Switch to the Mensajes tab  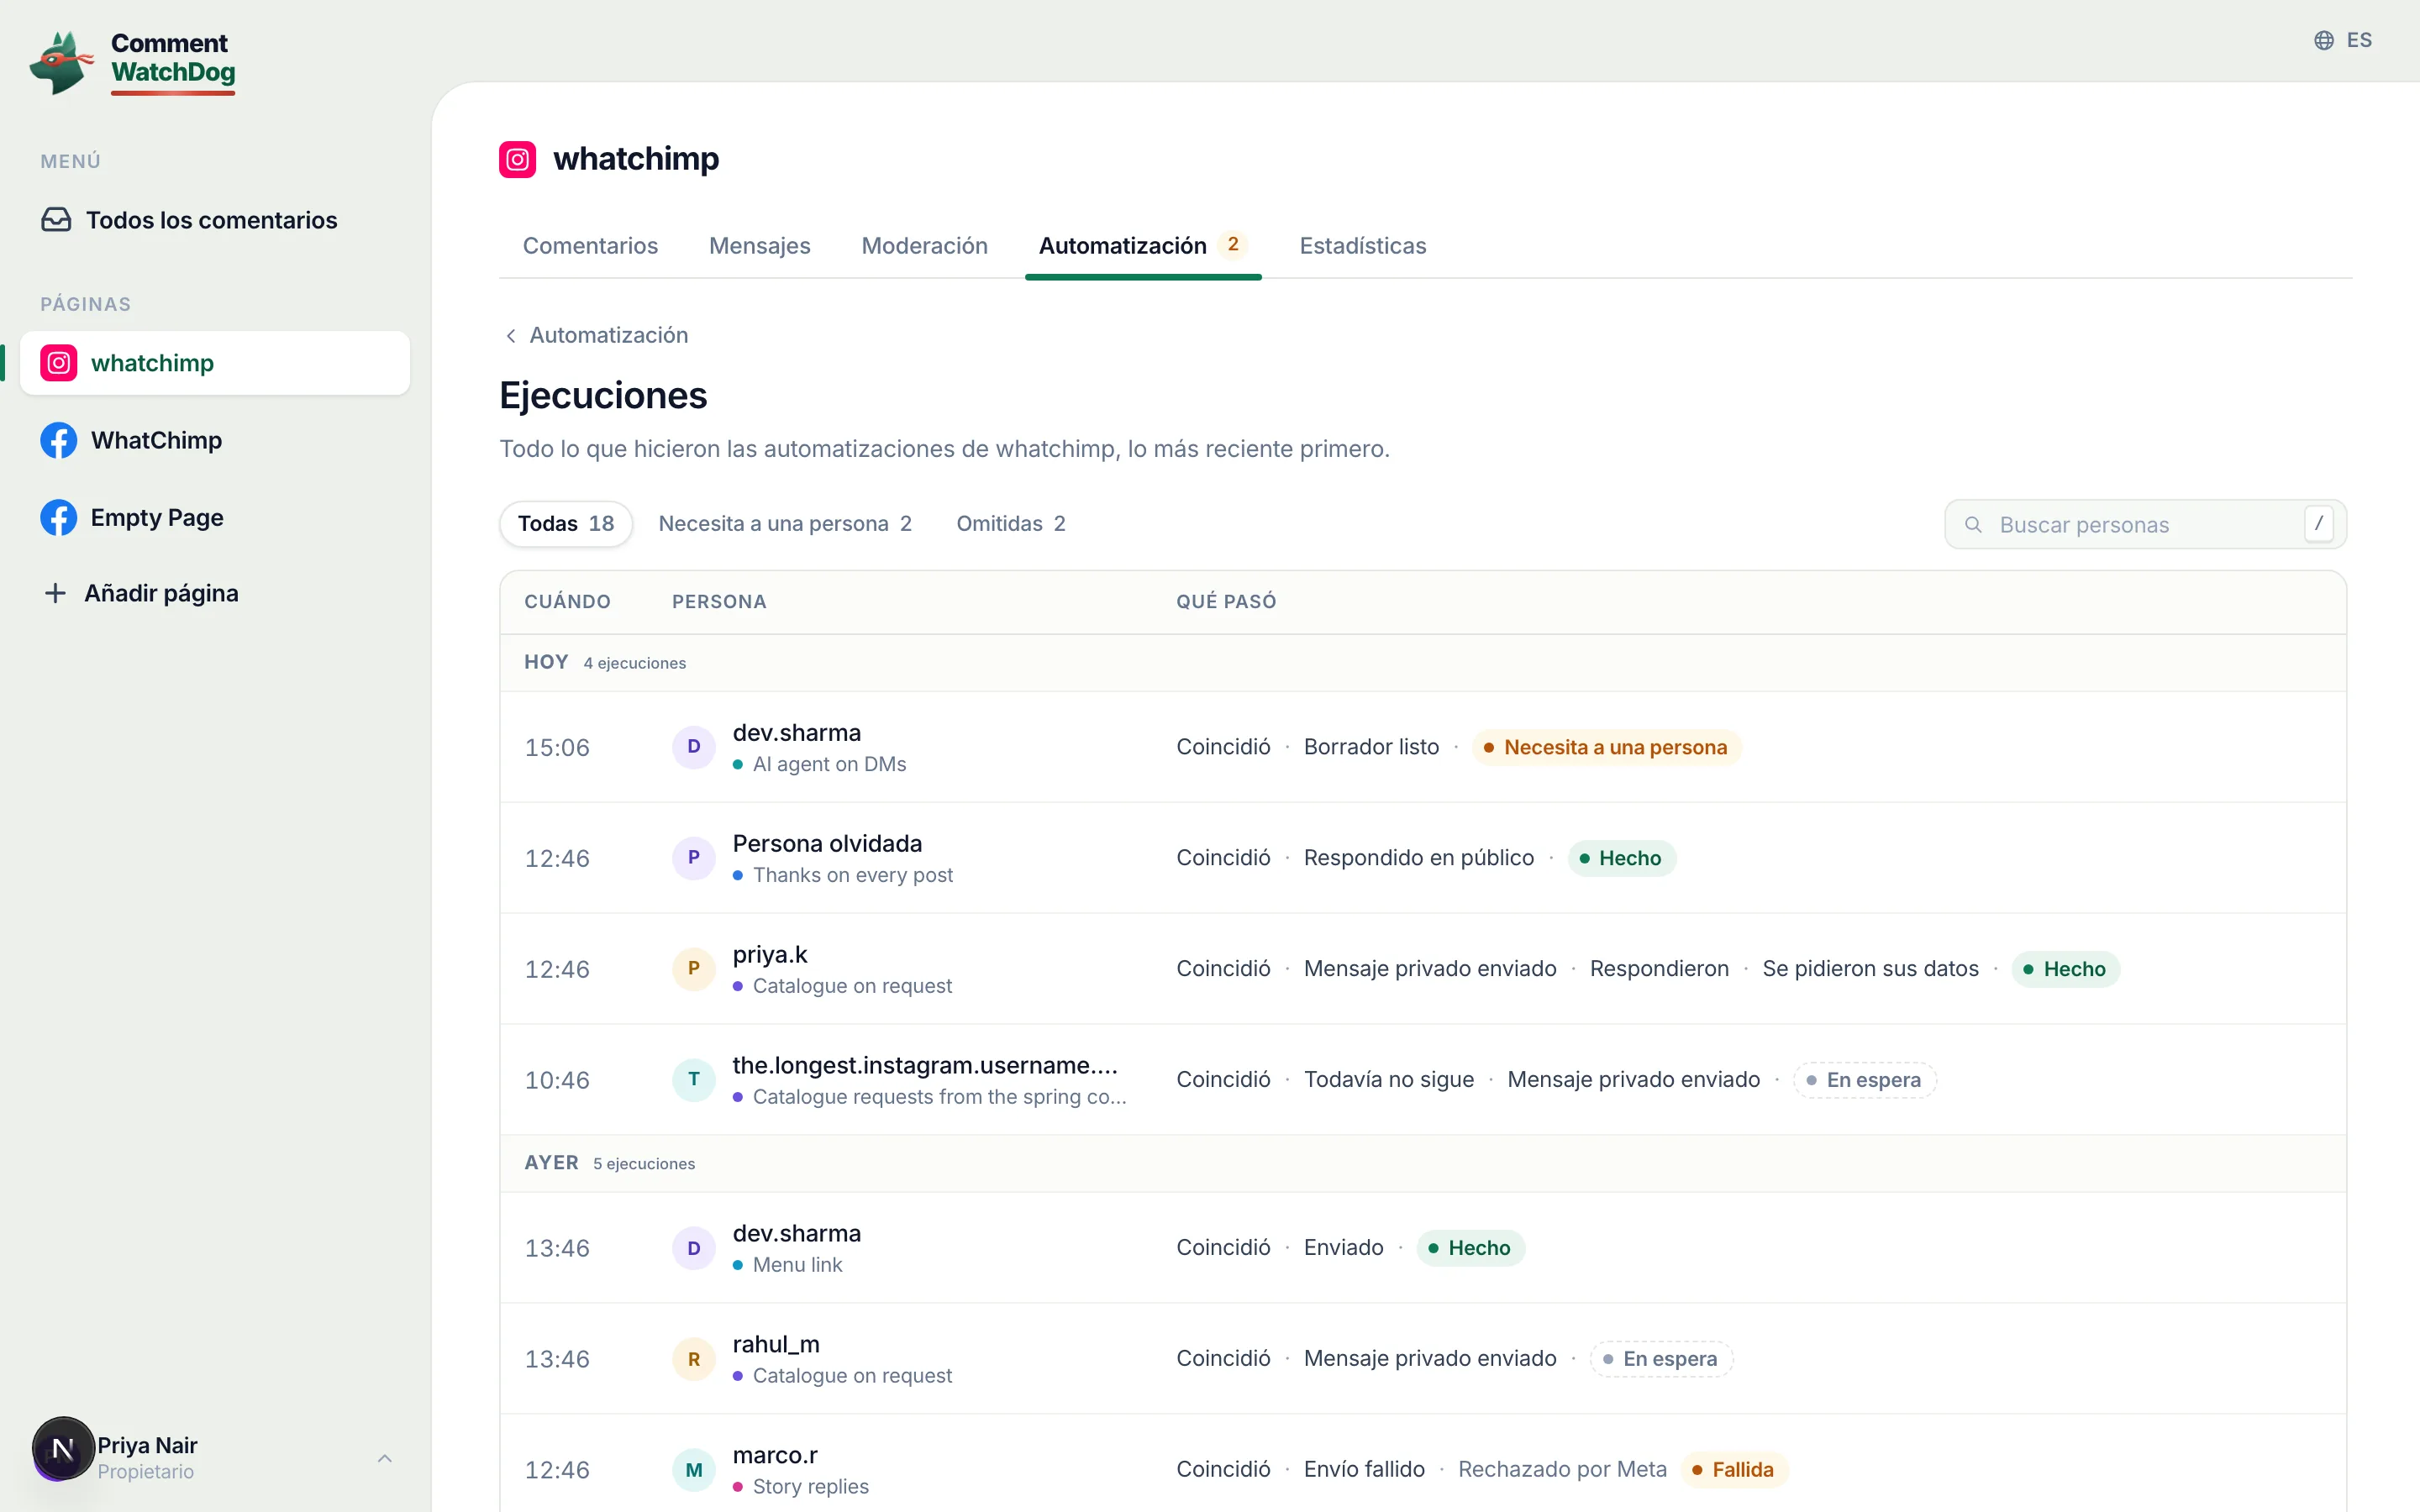(759, 246)
